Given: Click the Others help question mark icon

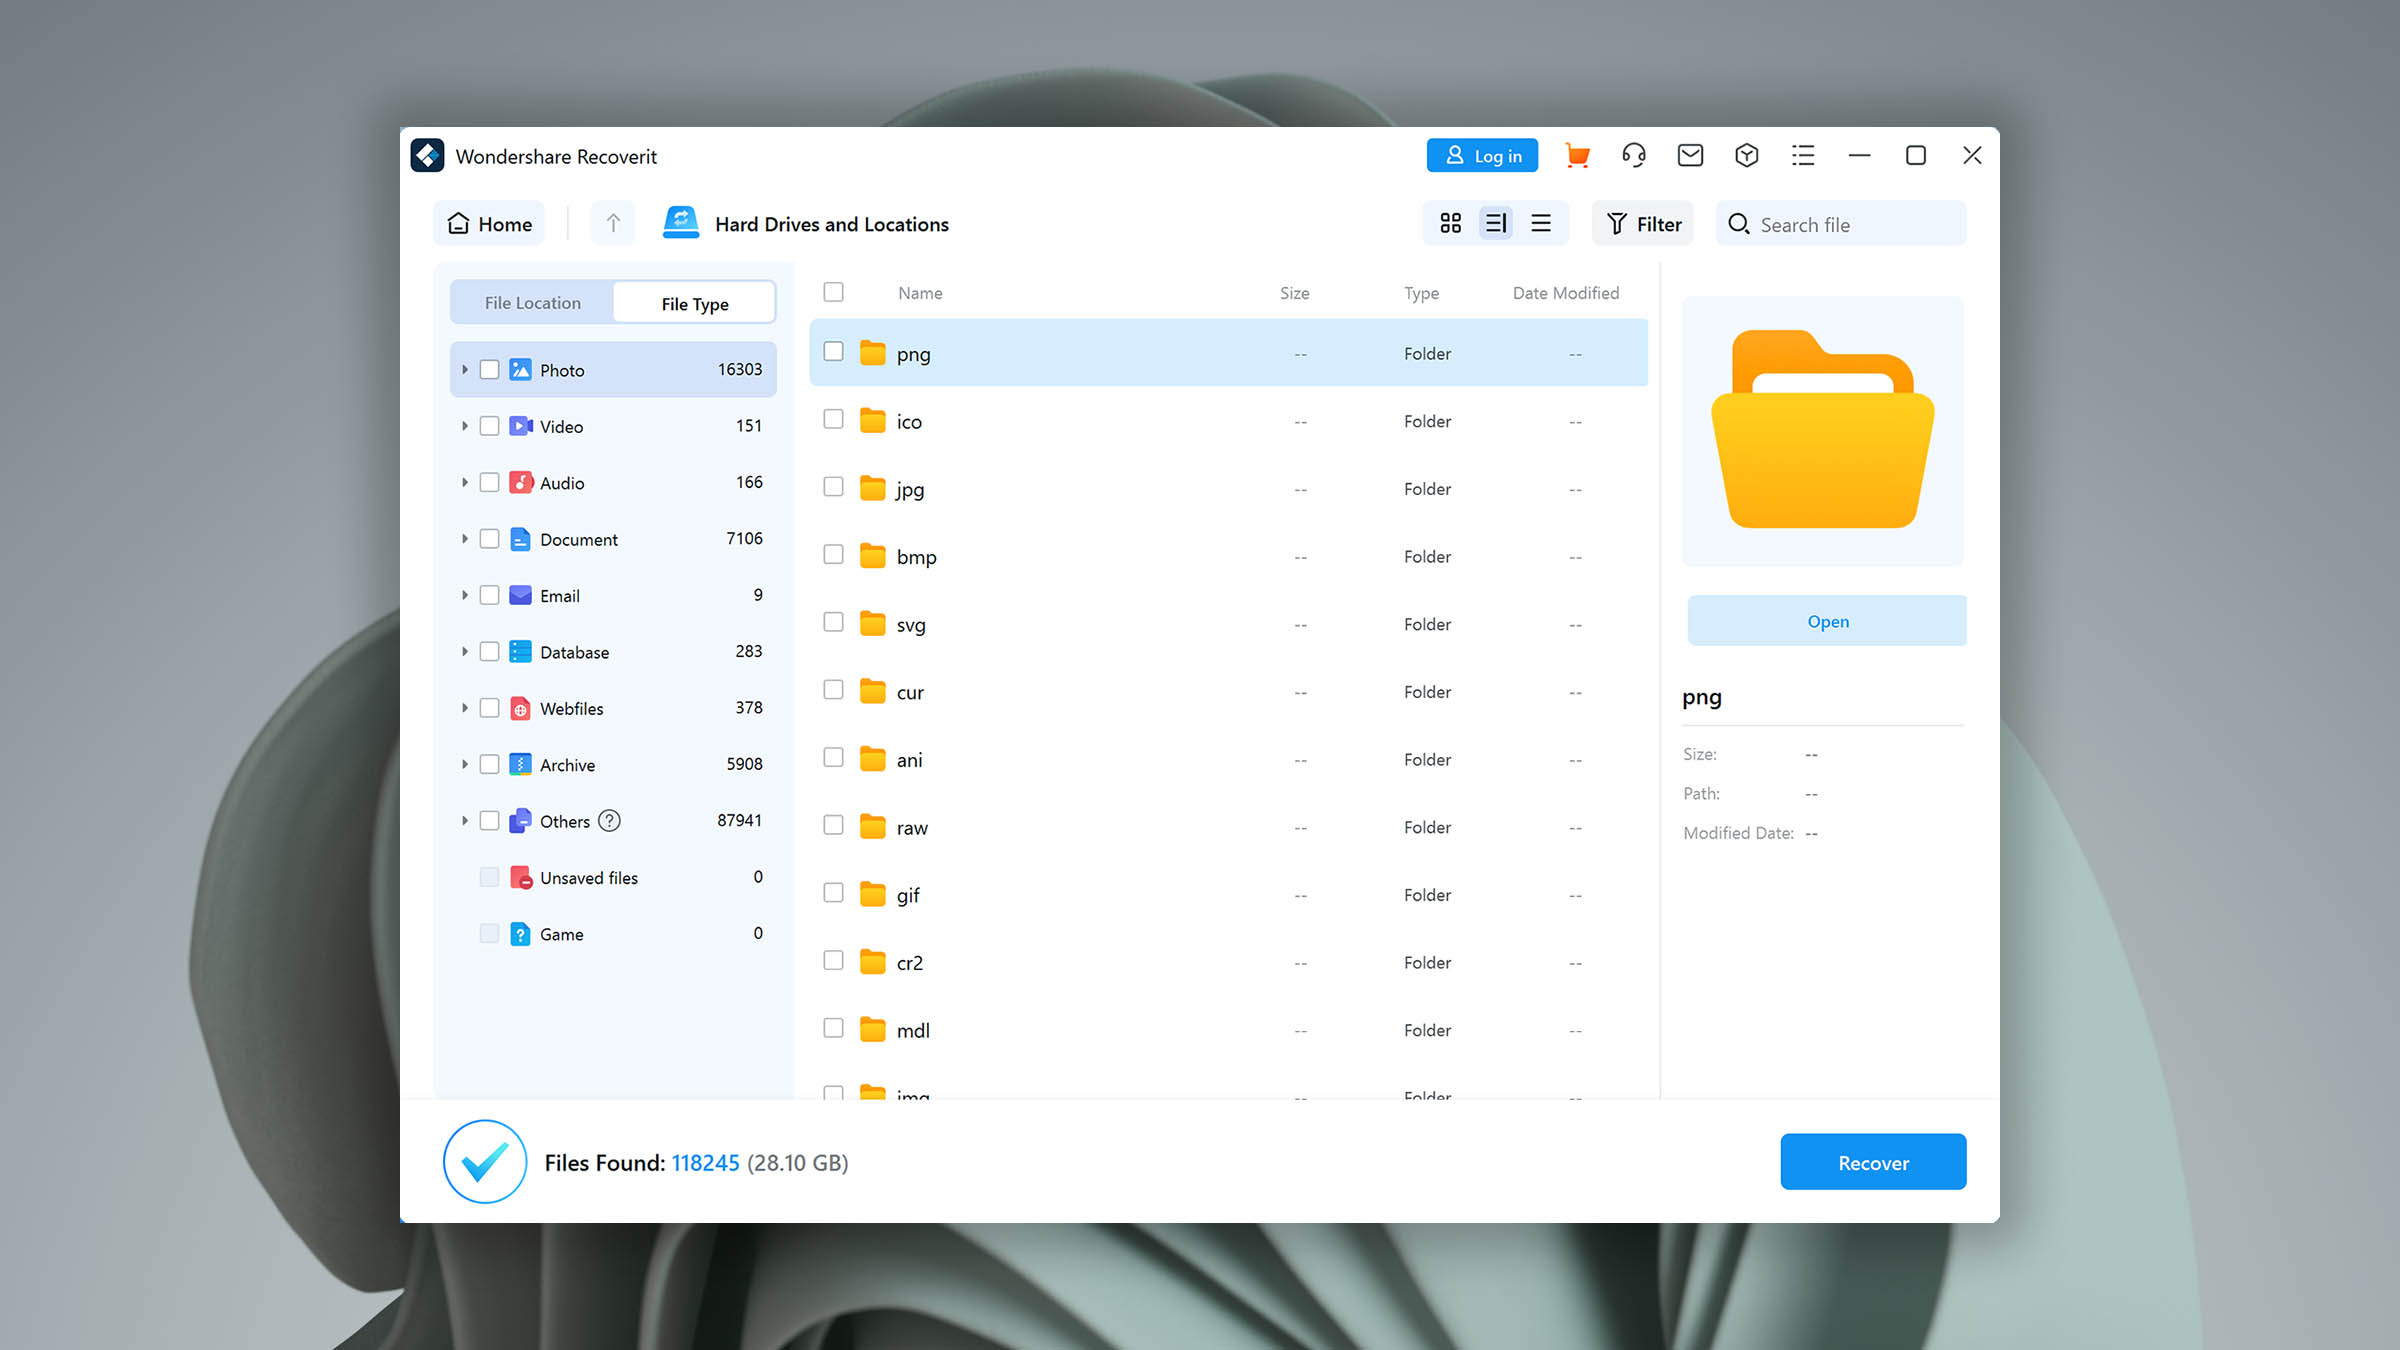Looking at the screenshot, I should [609, 821].
